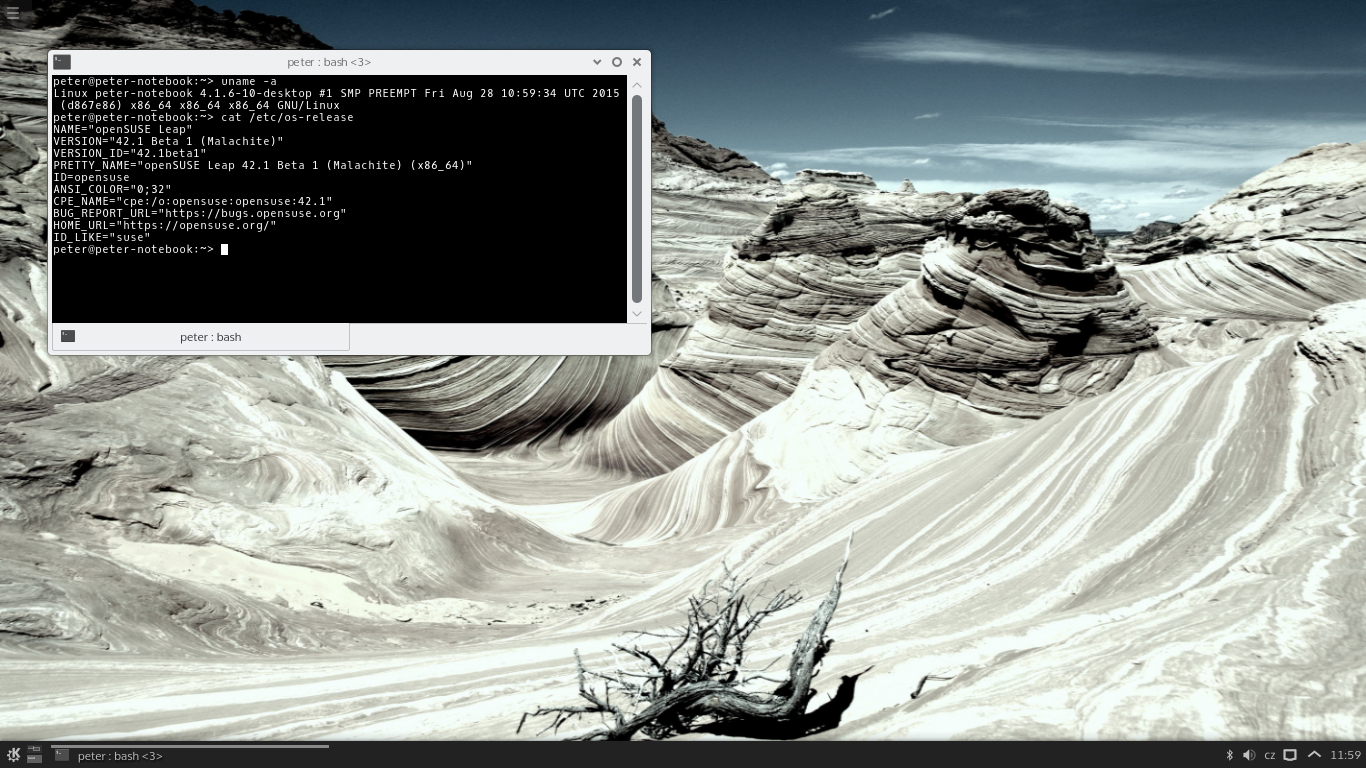
Task: Click the terminal prompt cursor line
Action: [x=141, y=249]
